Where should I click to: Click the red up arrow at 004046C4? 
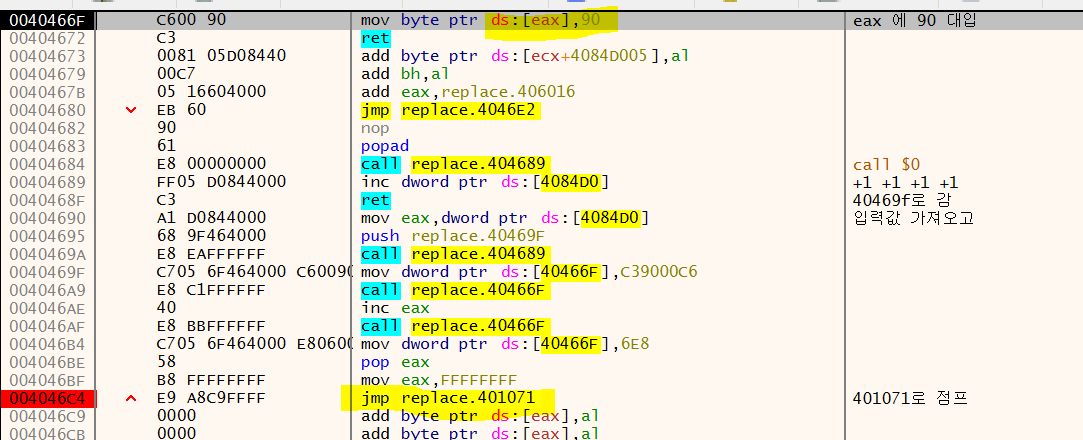pyautogui.click(x=131, y=398)
